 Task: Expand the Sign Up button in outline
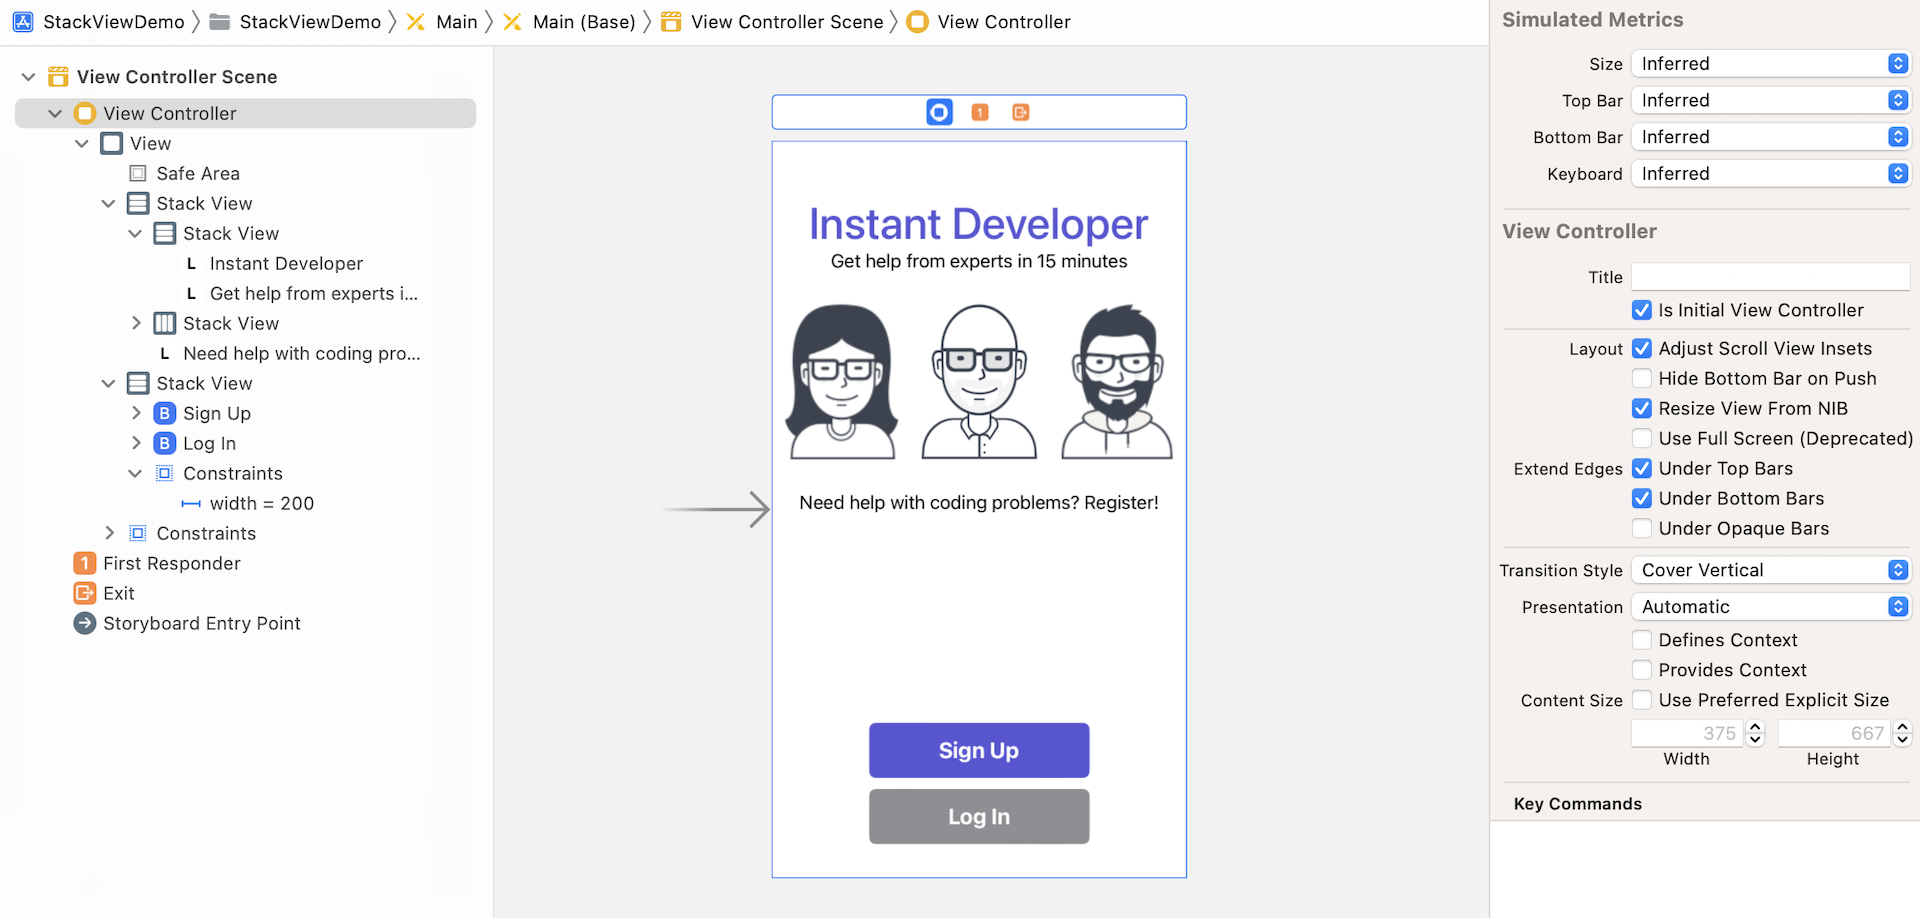[136, 413]
